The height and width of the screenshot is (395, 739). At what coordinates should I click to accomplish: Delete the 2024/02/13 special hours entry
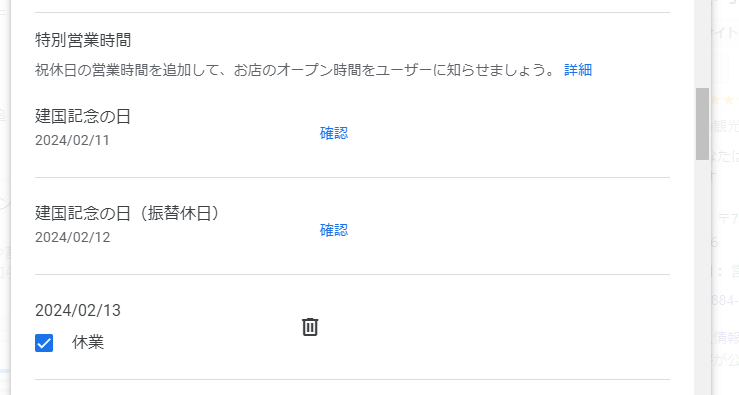click(310, 327)
